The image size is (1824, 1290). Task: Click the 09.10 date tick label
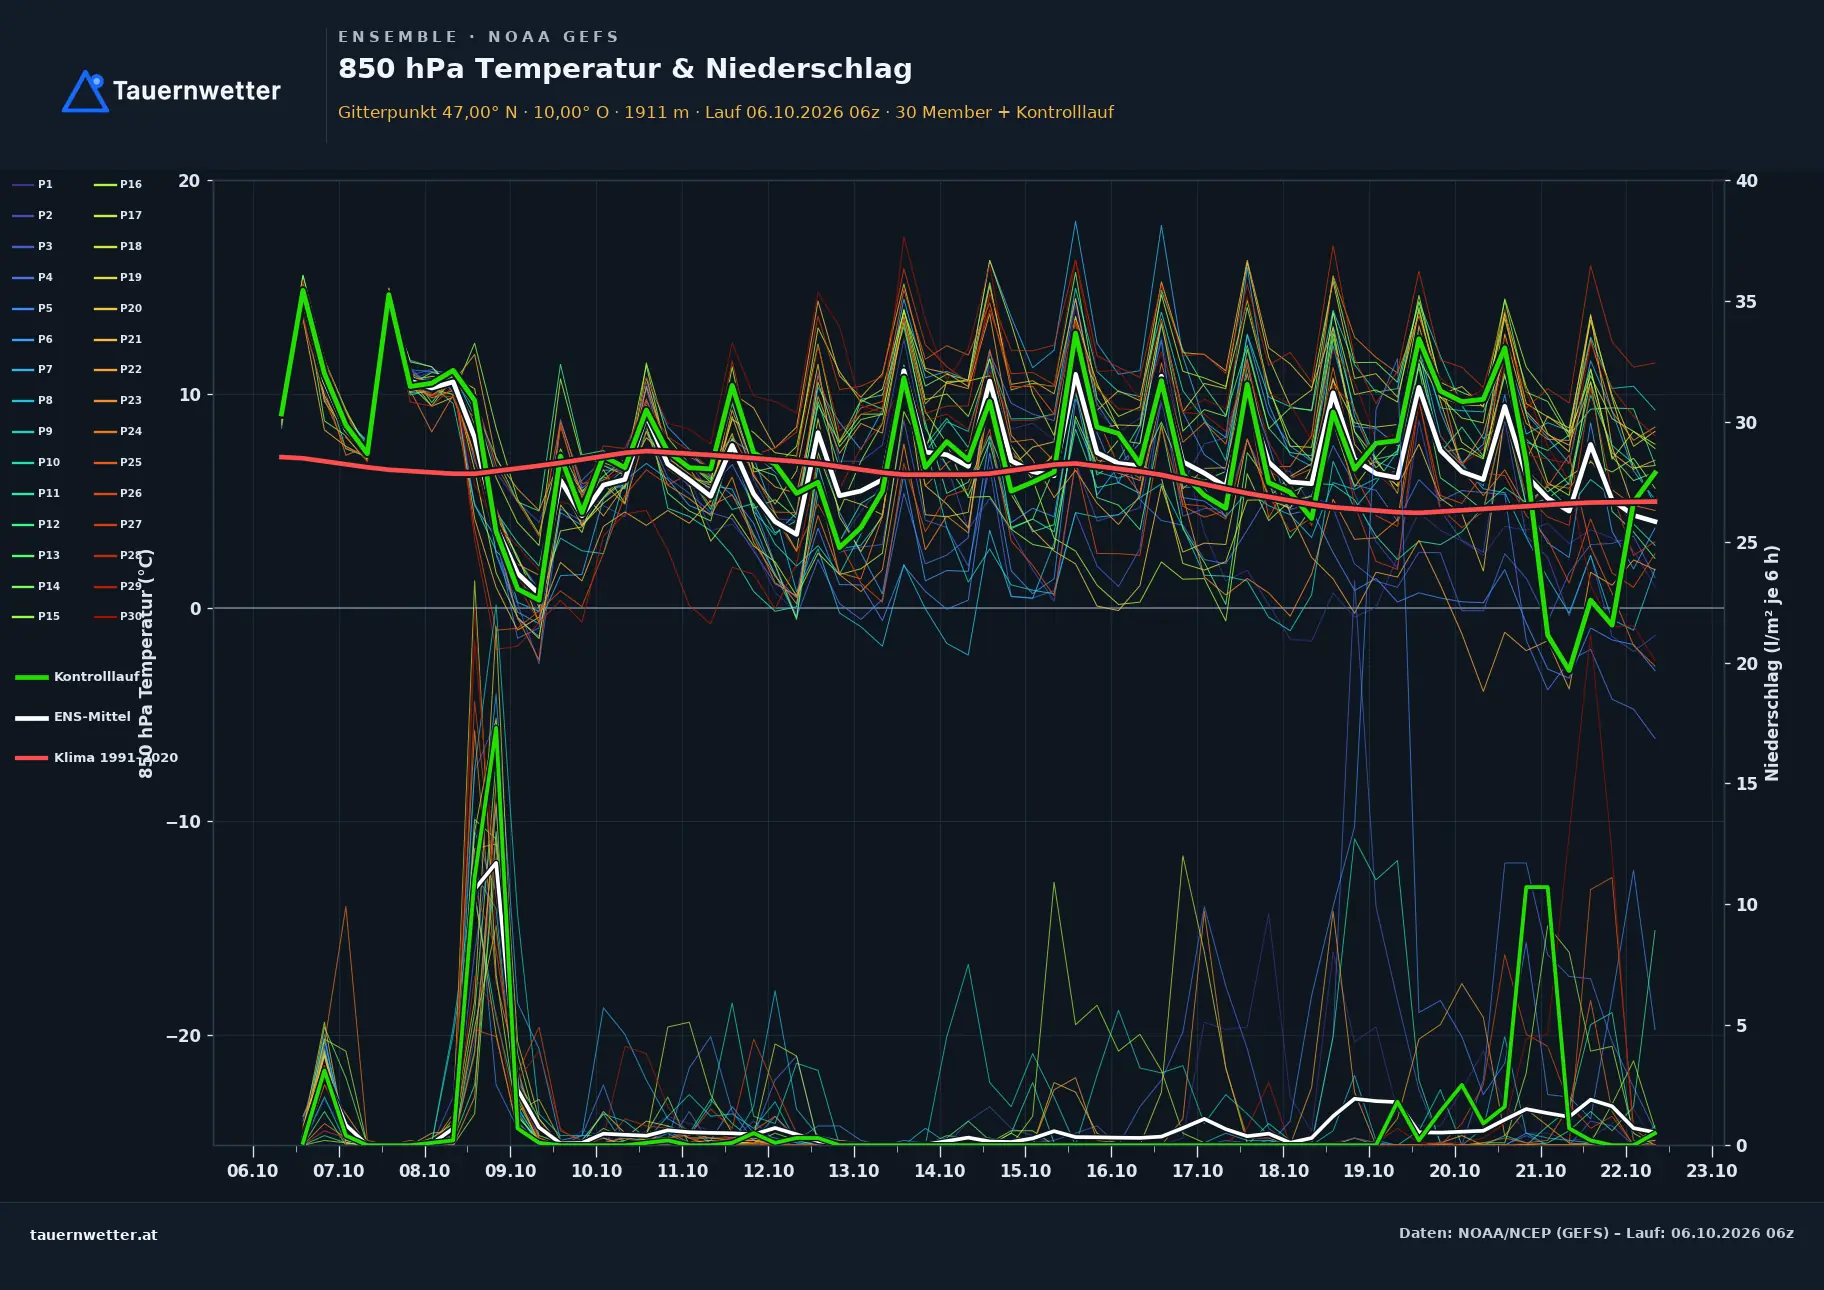coord(510,1171)
